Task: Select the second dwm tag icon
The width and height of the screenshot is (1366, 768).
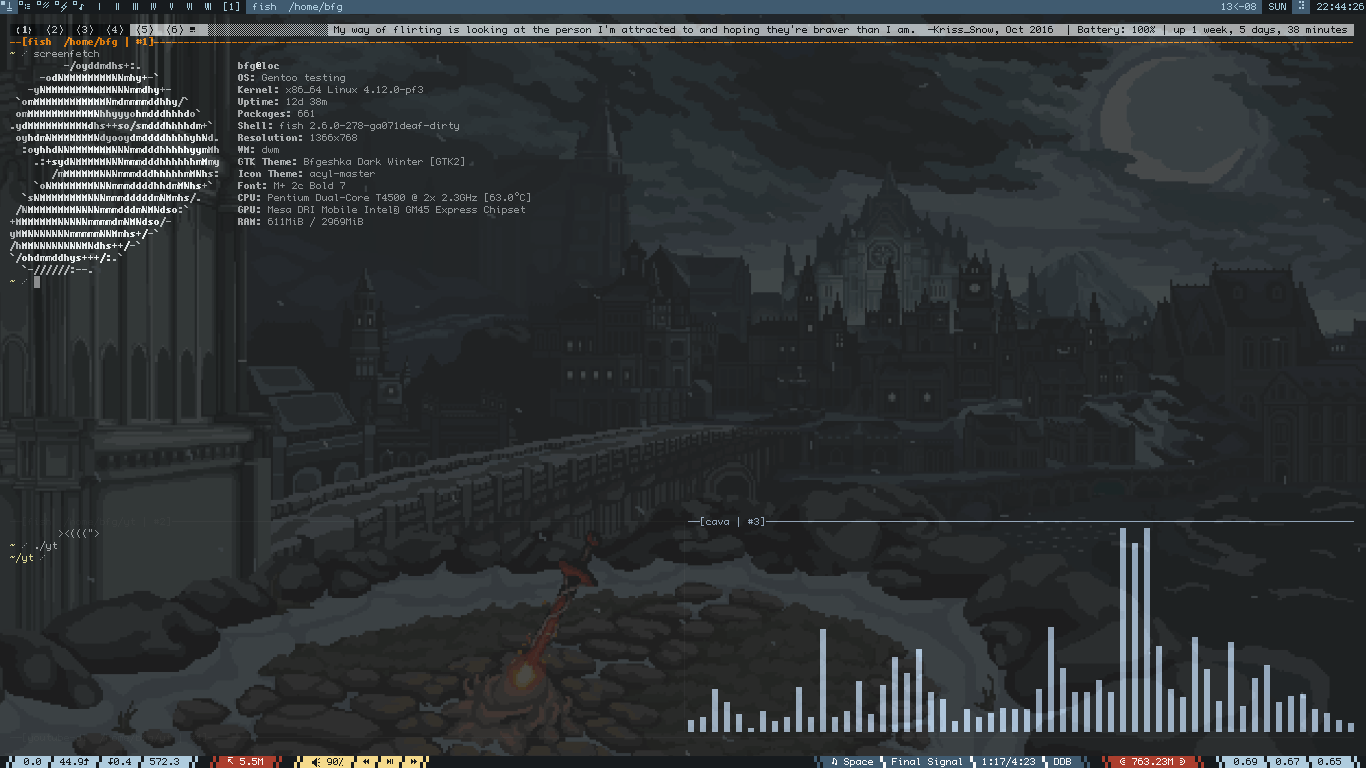Action: [26, 6]
